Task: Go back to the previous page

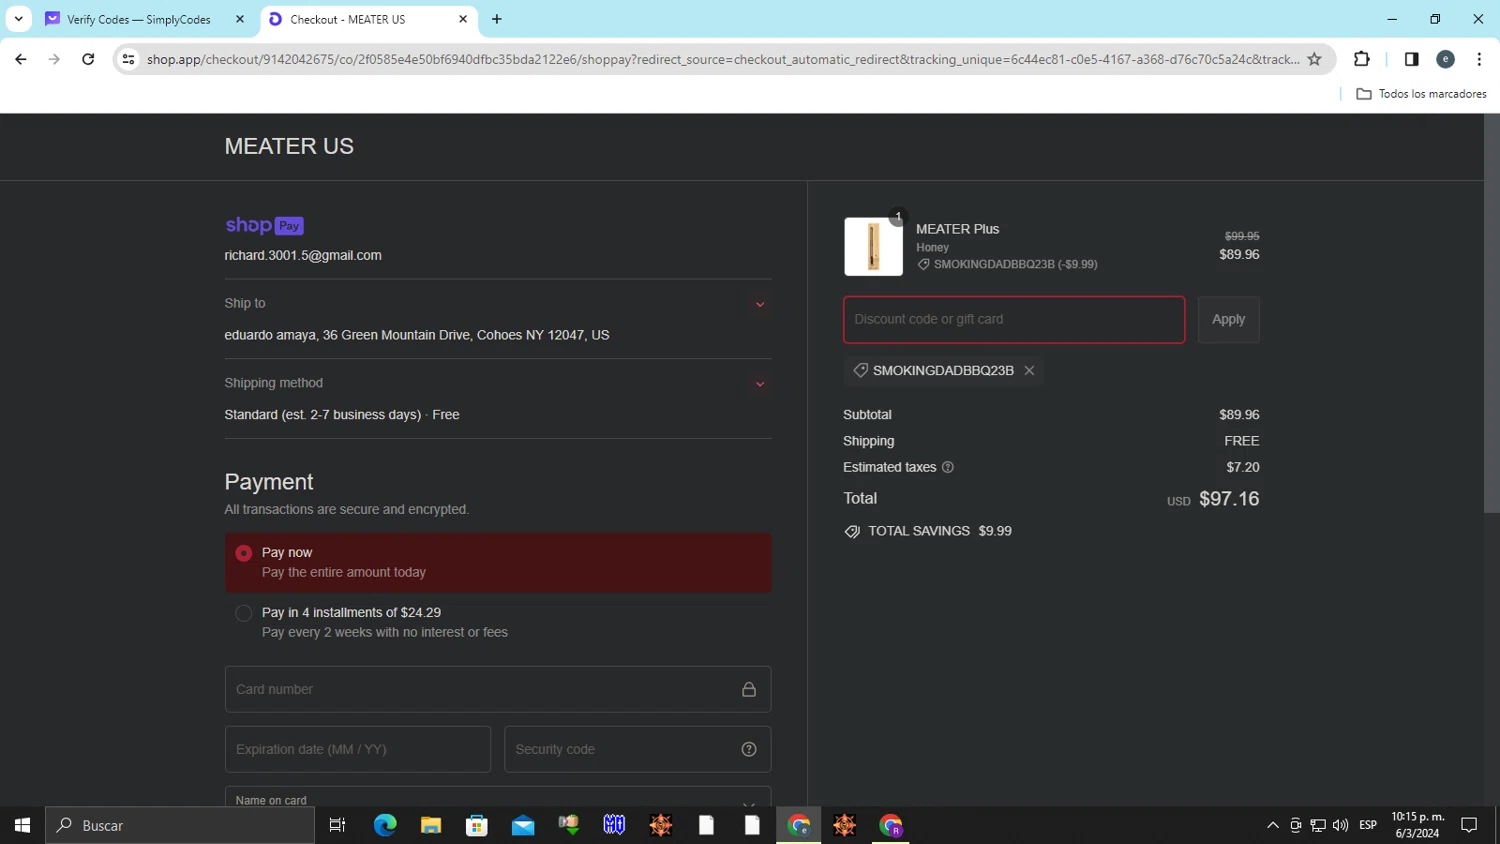Action: [x=21, y=59]
